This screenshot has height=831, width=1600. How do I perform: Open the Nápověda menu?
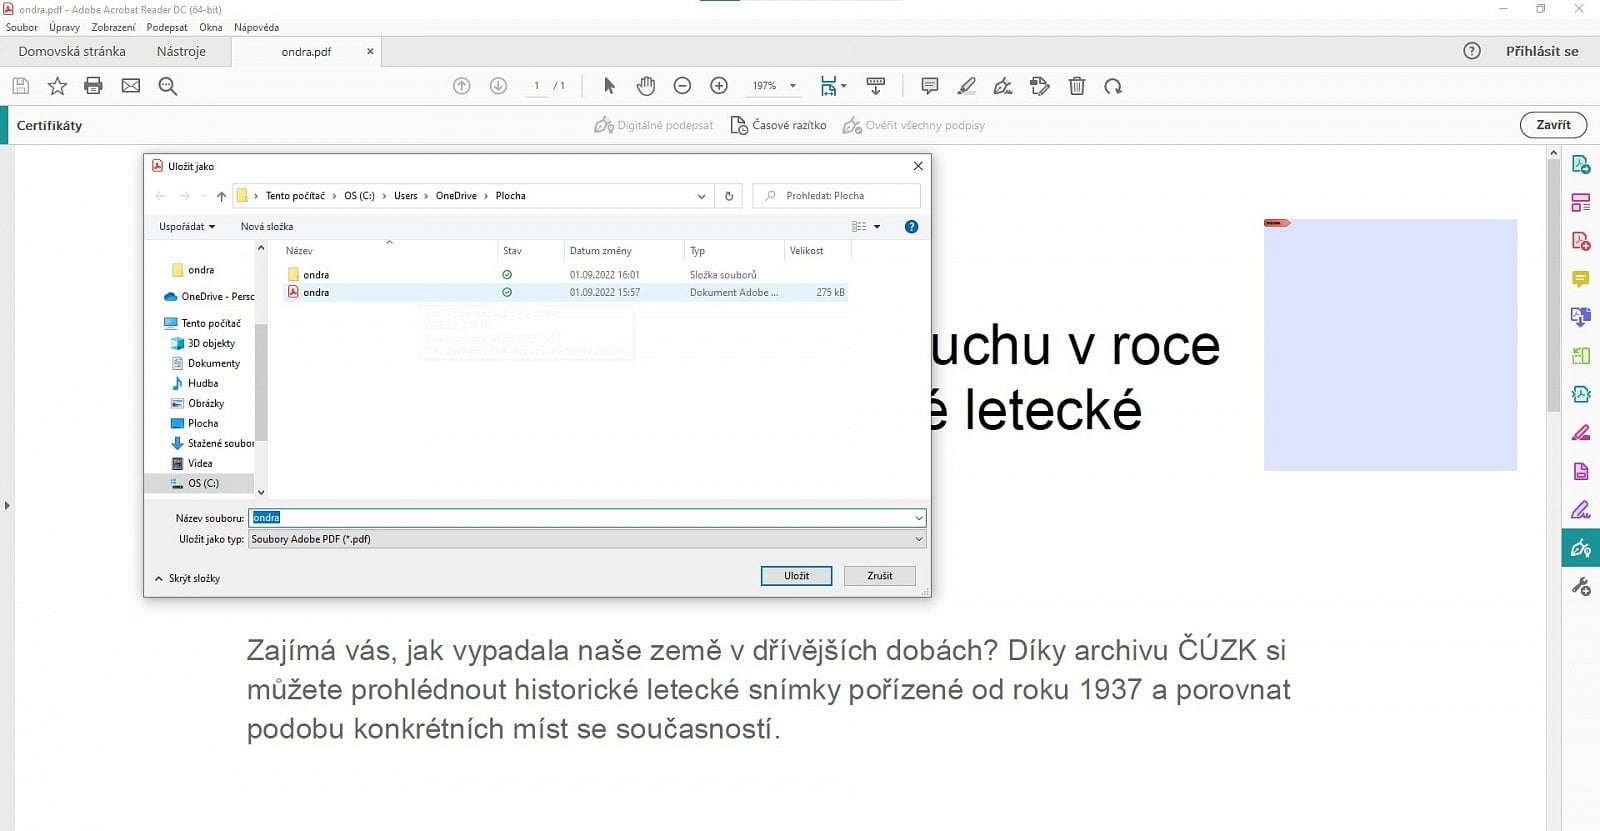coord(256,27)
